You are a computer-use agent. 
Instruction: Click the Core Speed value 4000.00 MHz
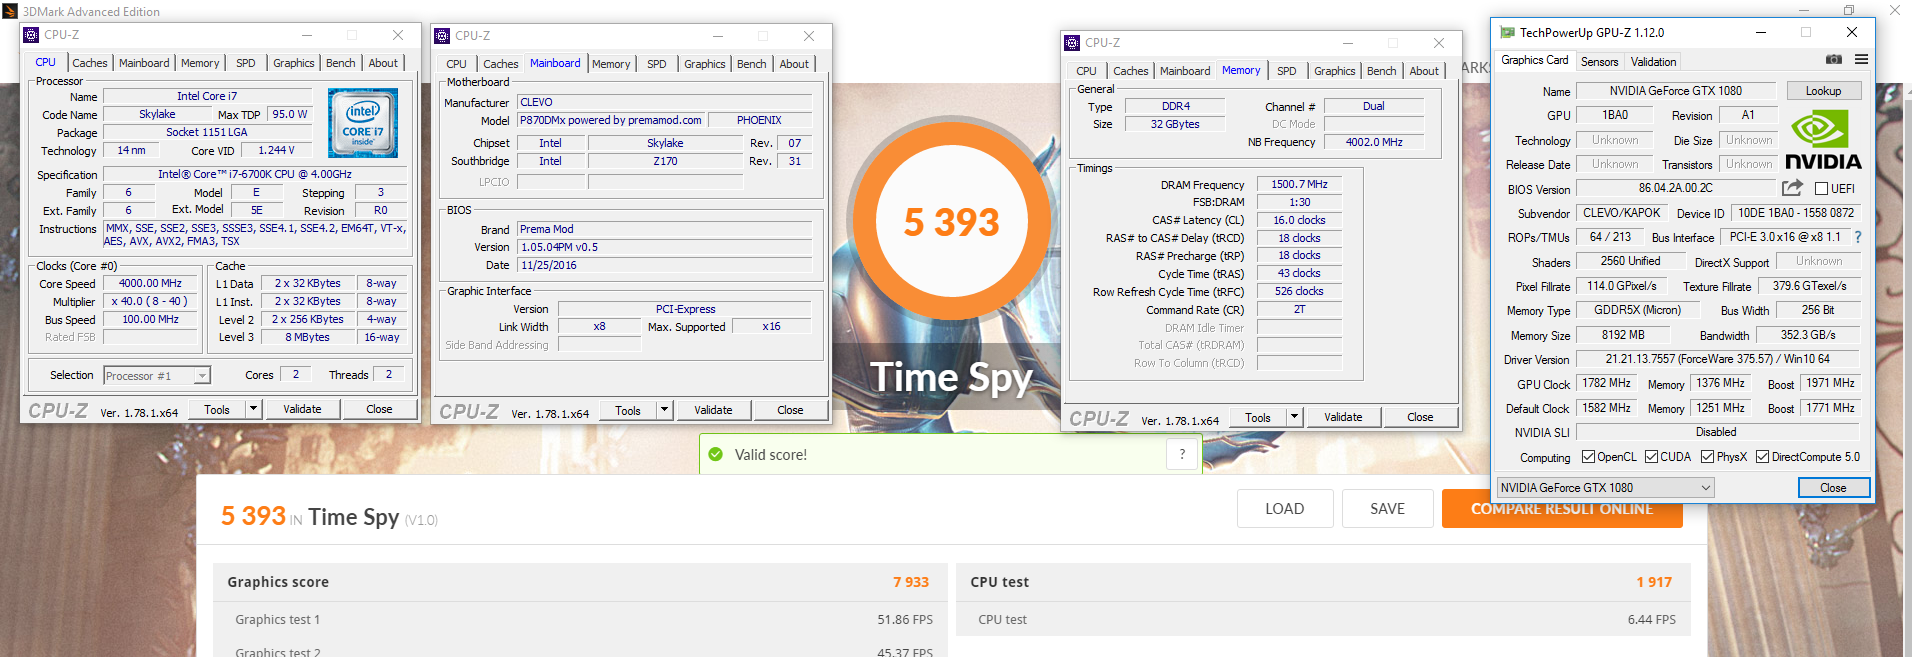pyautogui.click(x=151, y=283)
